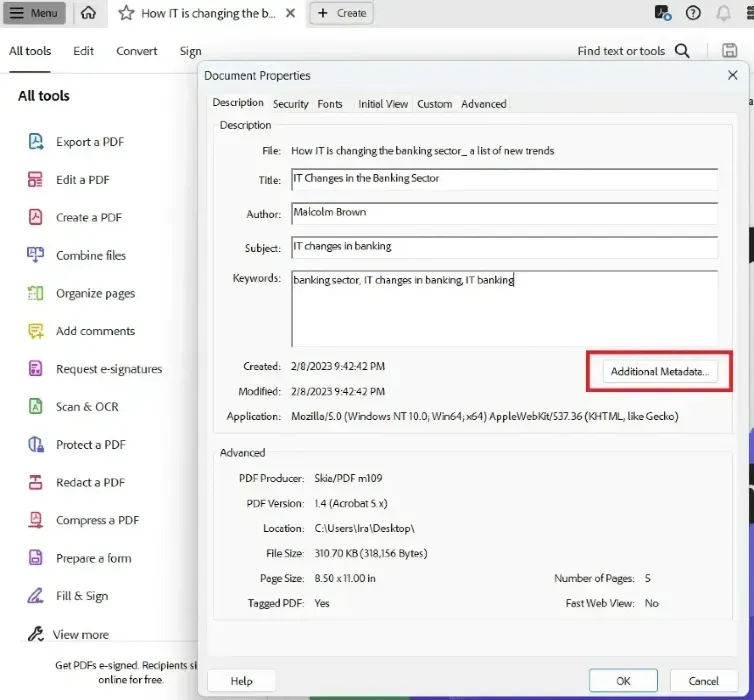Select the Organize pages icon

(x=35, y=293)
